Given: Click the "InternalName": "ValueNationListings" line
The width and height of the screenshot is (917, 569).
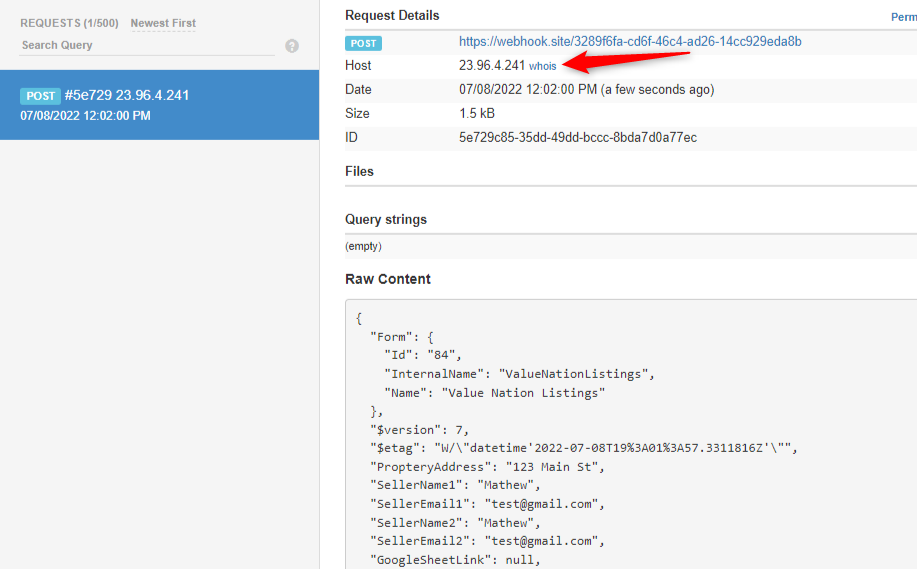Looking at the screenshot, I should (519, 374).
